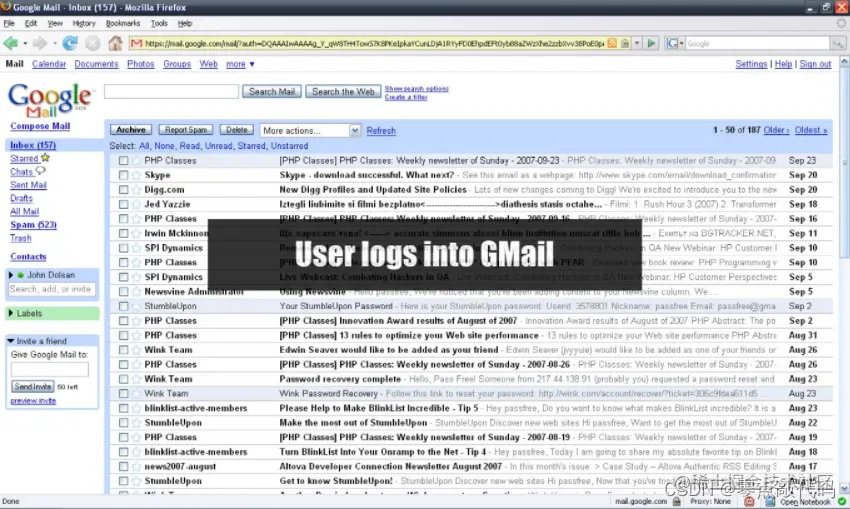Click the Google Mail logo
The width and height of the screenshot is (850, 509).
49,100
